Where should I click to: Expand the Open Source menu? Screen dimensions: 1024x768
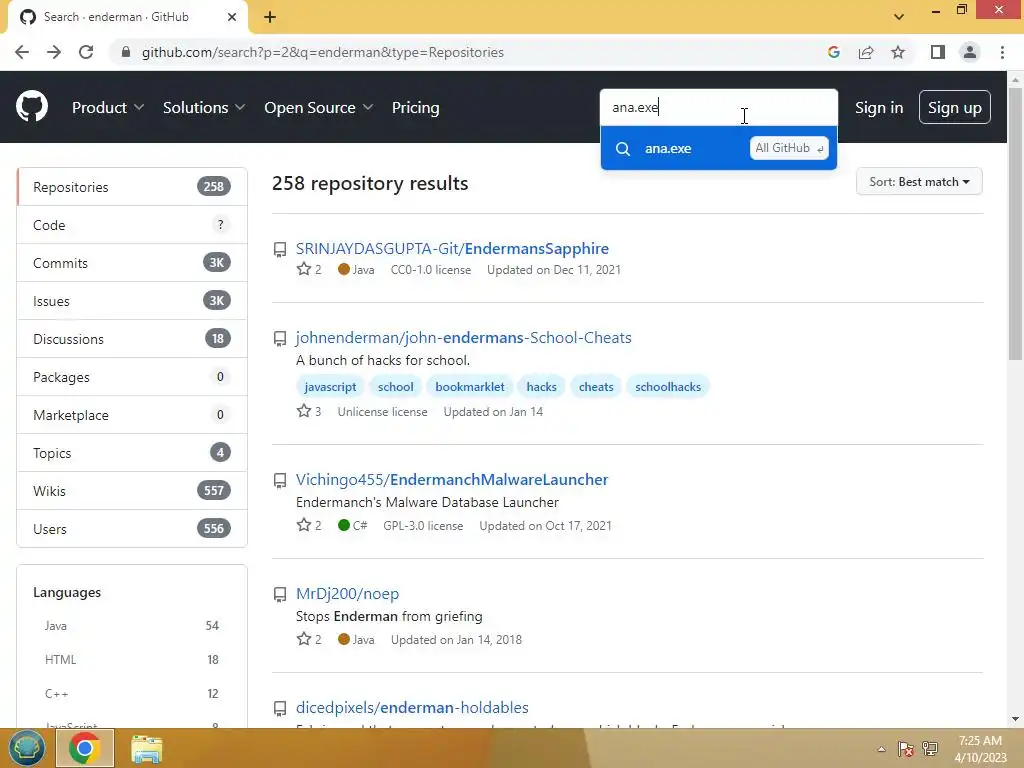coord(319,108)
